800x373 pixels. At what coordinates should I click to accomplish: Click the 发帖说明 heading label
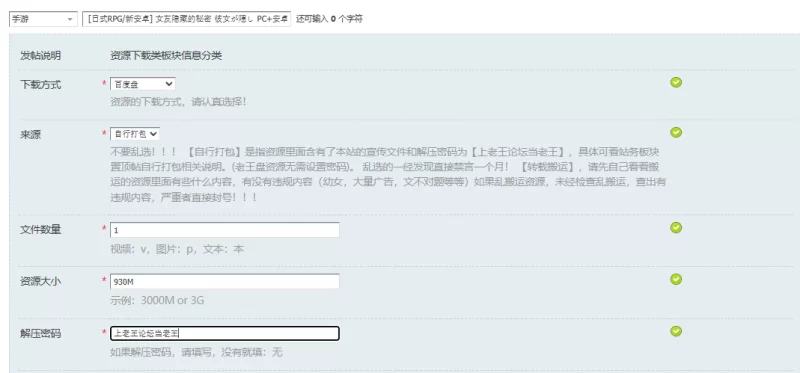(x=40, y=56)
